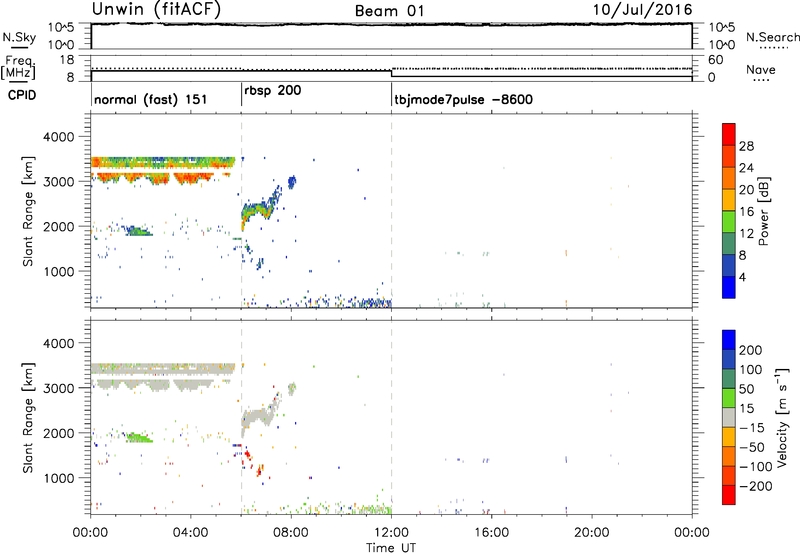Click the '20:00' time tick label
The width and height of the screenshot is (800, 554).
(592, 533)
